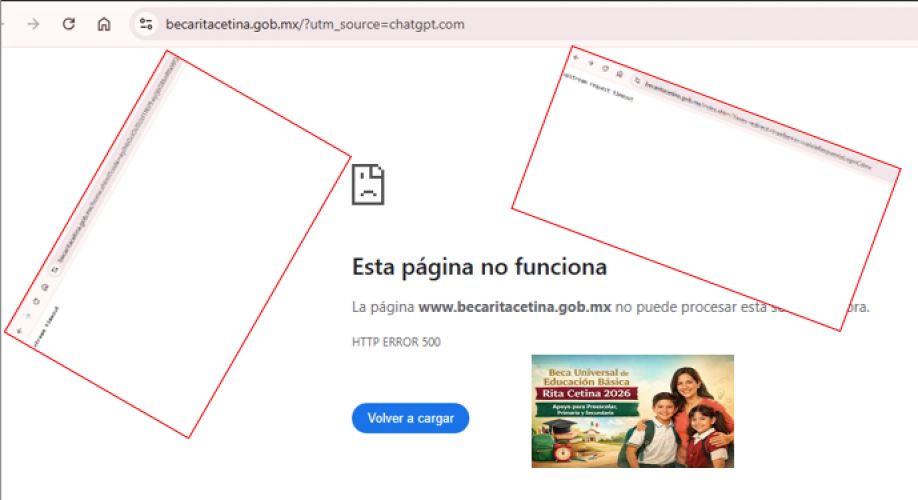Click reload icon in the slightly rotated screenshot
Screen dimensions: 918x500
[605, 68]
